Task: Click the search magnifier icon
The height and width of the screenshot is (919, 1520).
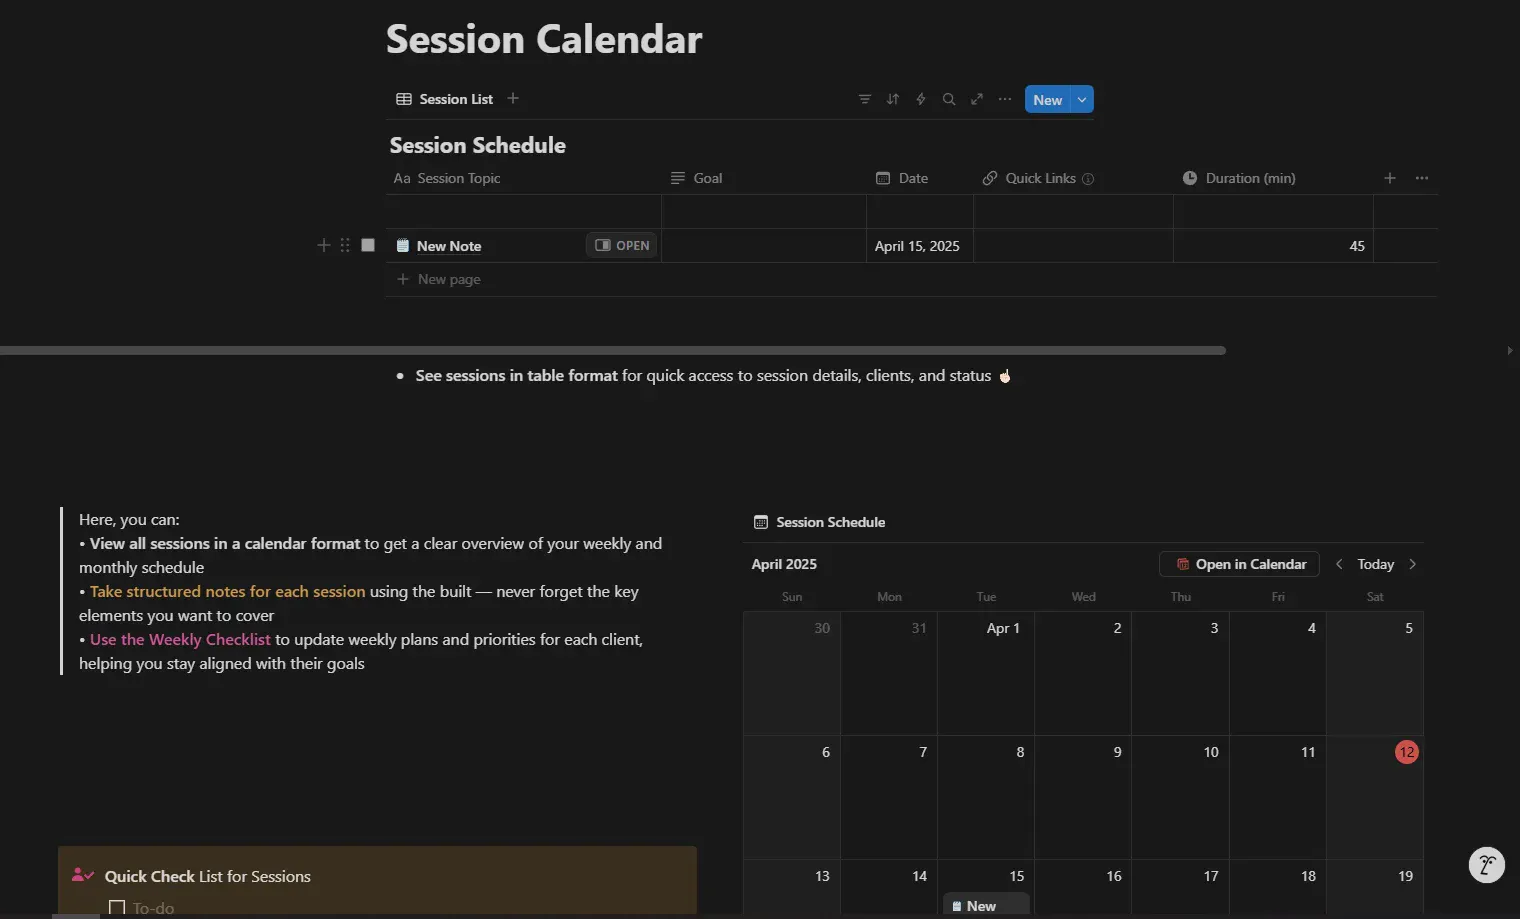Action: tap(949, 99)
